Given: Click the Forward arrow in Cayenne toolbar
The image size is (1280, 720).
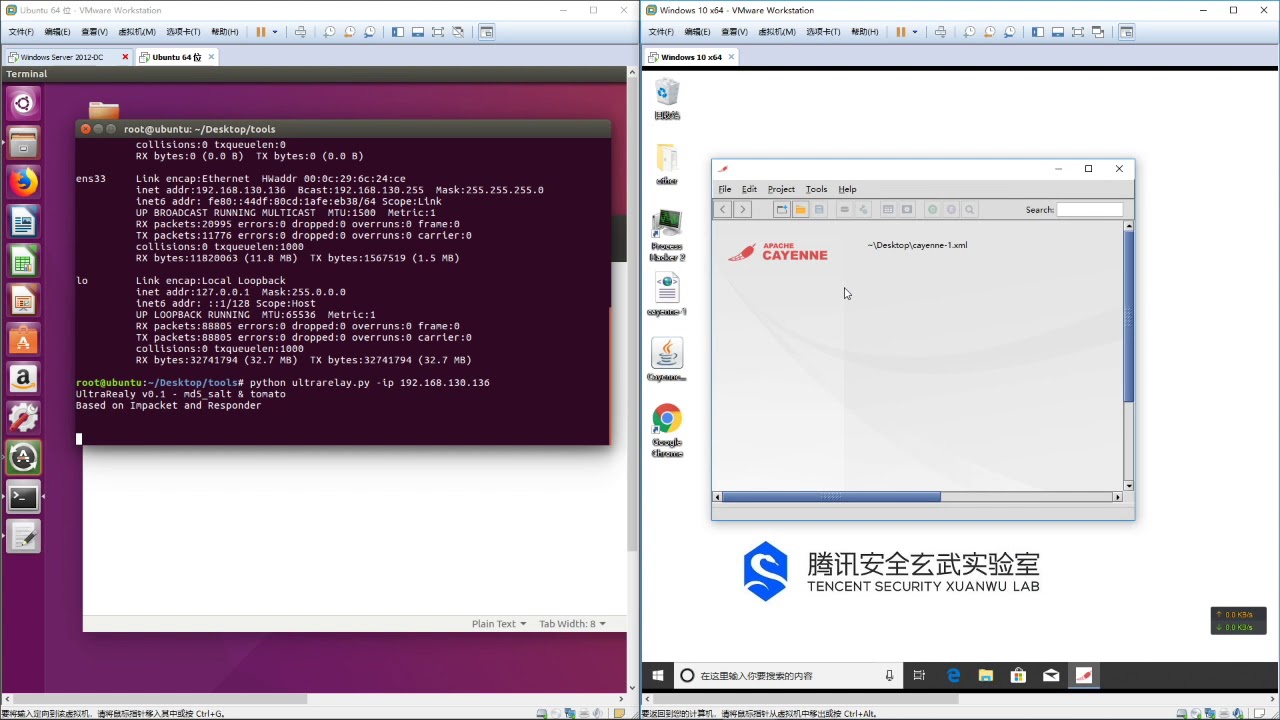Looking at the screenshot, I should tap(742, 209).
